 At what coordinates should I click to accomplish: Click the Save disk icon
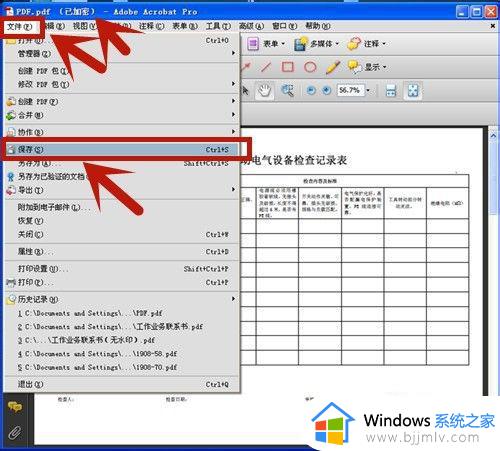pos(11,150)
